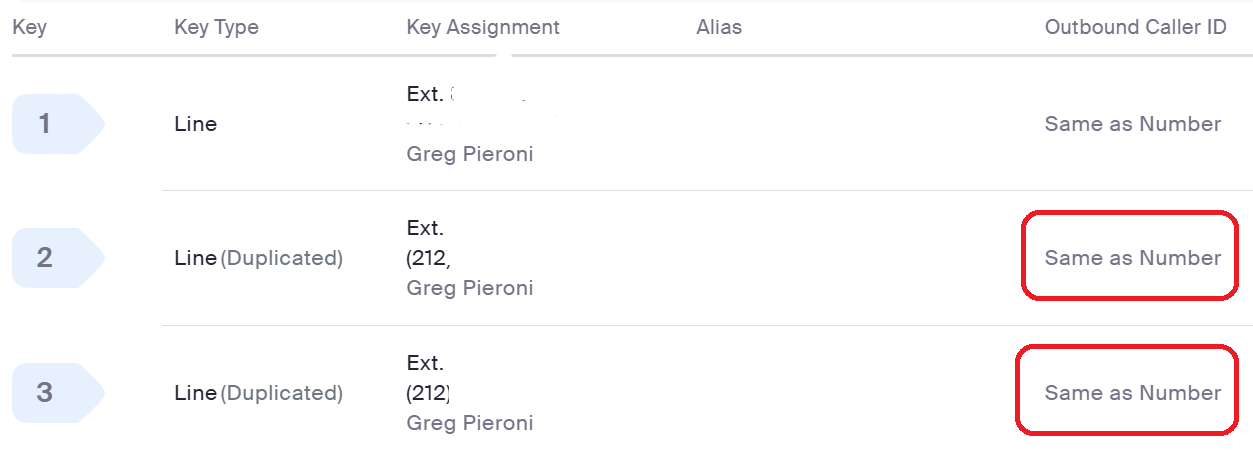The width and height of the screenshot is (1253, 455).
Task: Click the (212 number in row 2
Action: (428, 258)
